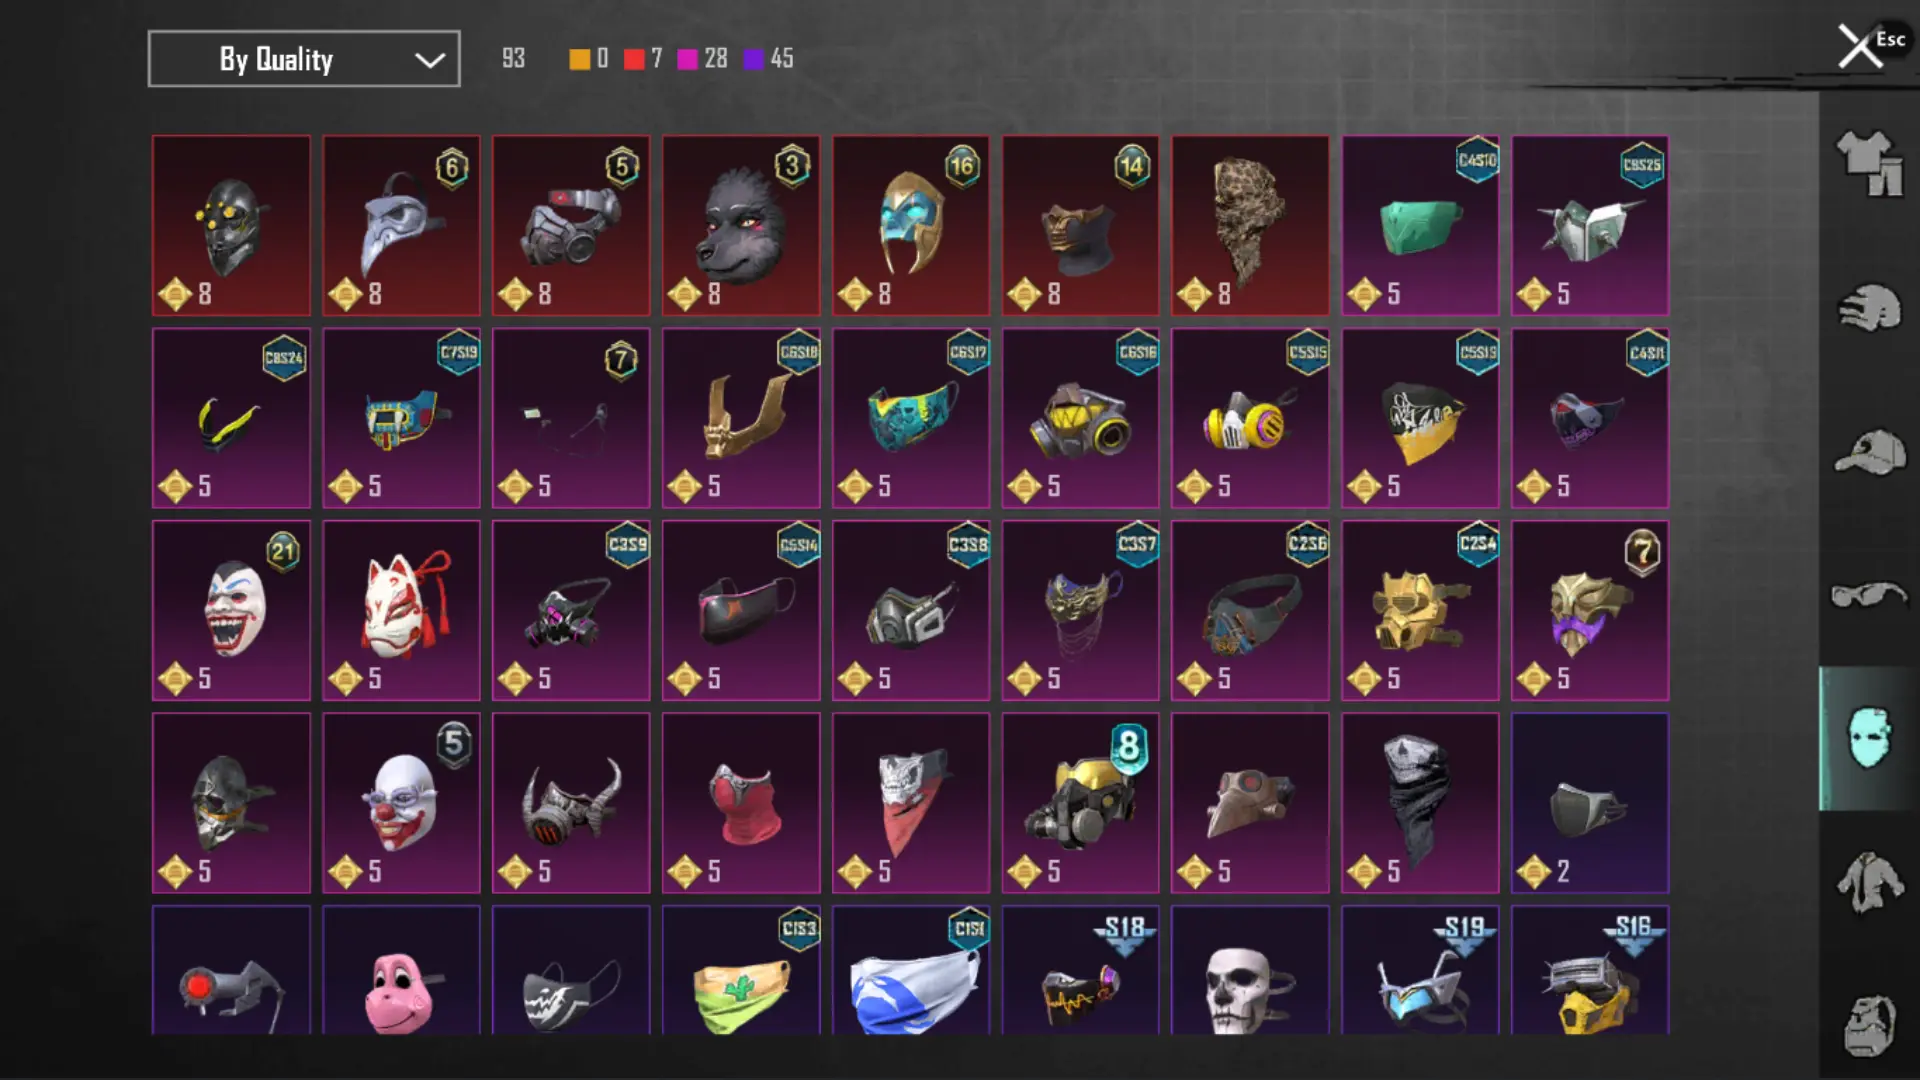Select the glasses category icon
This screenshot has height=1080, width=1920.
tap(1869, 595)
